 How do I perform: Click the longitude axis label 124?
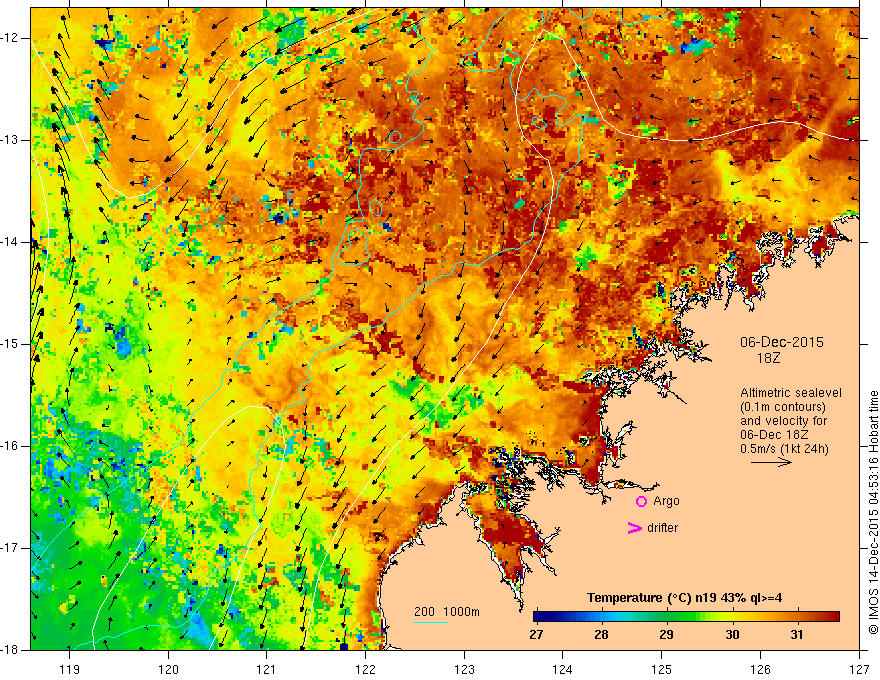point(563,669)
